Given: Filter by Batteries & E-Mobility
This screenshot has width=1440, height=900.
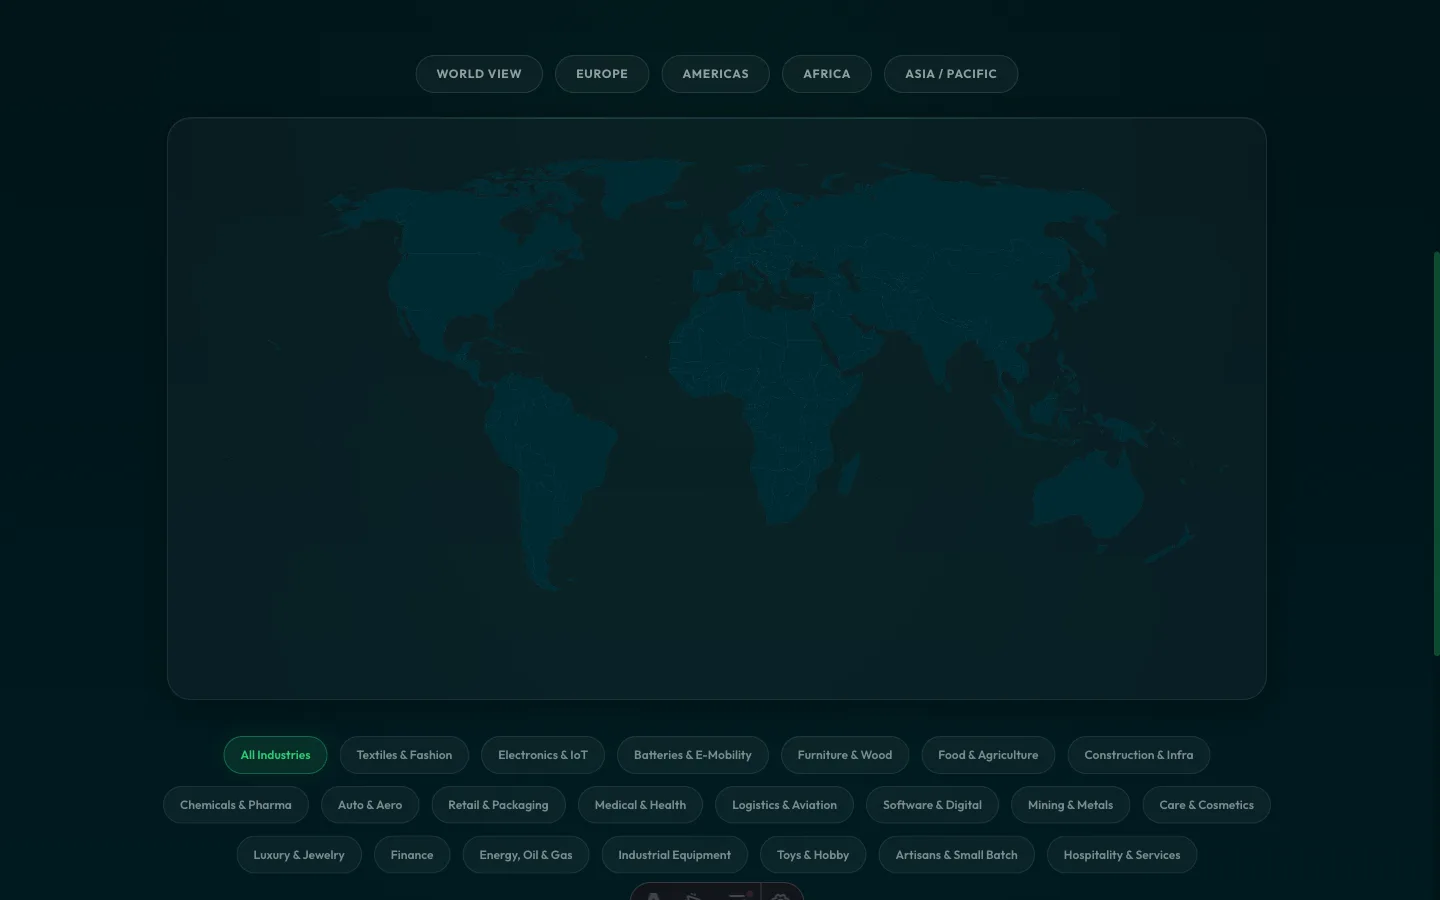Looking at the screenshot, I should pos(692,755).
